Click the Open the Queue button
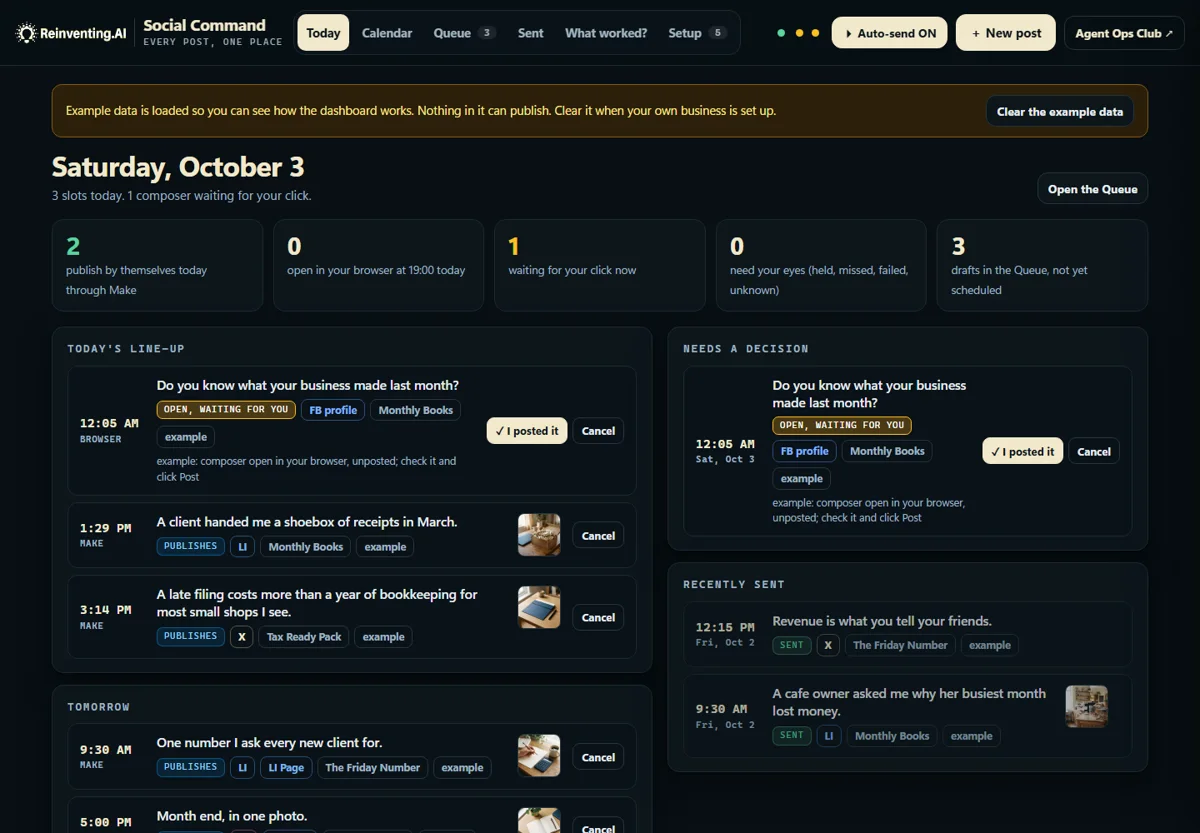The image size is (1200, 833). coord(1092,189)
